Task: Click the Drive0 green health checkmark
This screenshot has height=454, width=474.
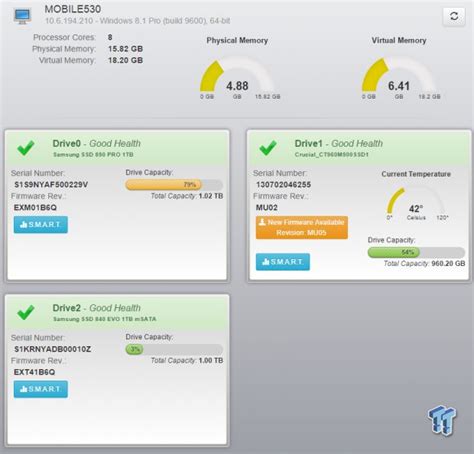Action: [x=26, y=148]
